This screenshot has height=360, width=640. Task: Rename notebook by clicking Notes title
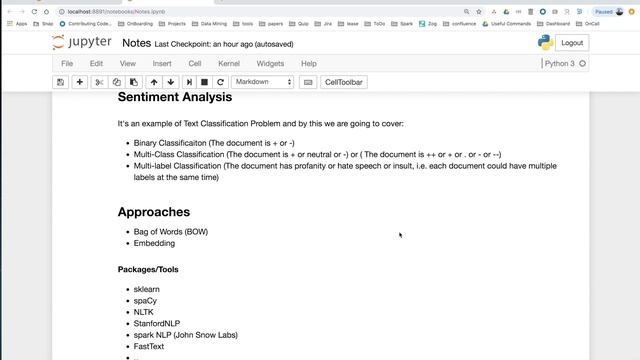point(136,43)
